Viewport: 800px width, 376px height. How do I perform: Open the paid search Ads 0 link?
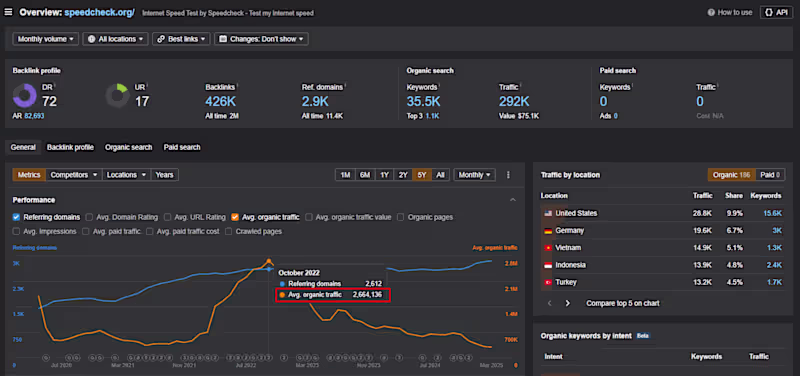tap(615, 116)
